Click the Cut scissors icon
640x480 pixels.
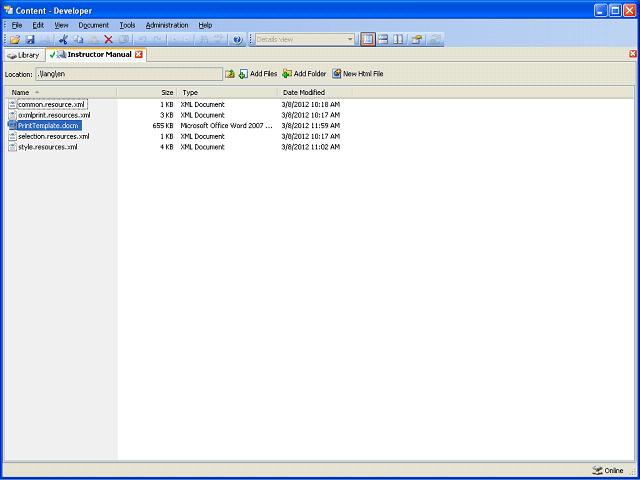coord(63,40)
